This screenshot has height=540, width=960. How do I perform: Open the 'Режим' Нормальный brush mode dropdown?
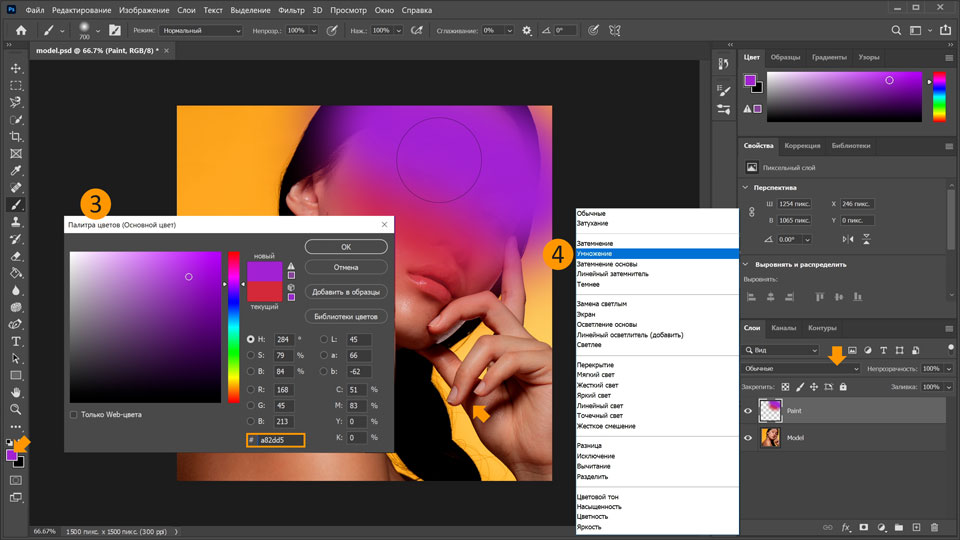pos(201,31)
